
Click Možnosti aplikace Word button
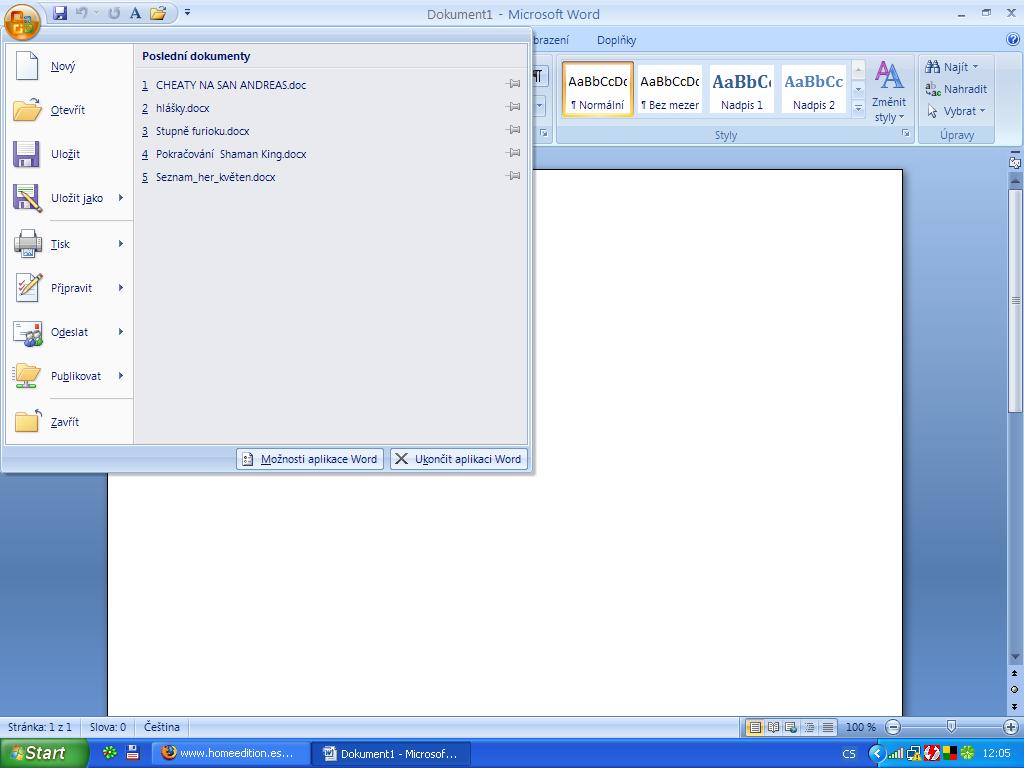click(310, 459)
